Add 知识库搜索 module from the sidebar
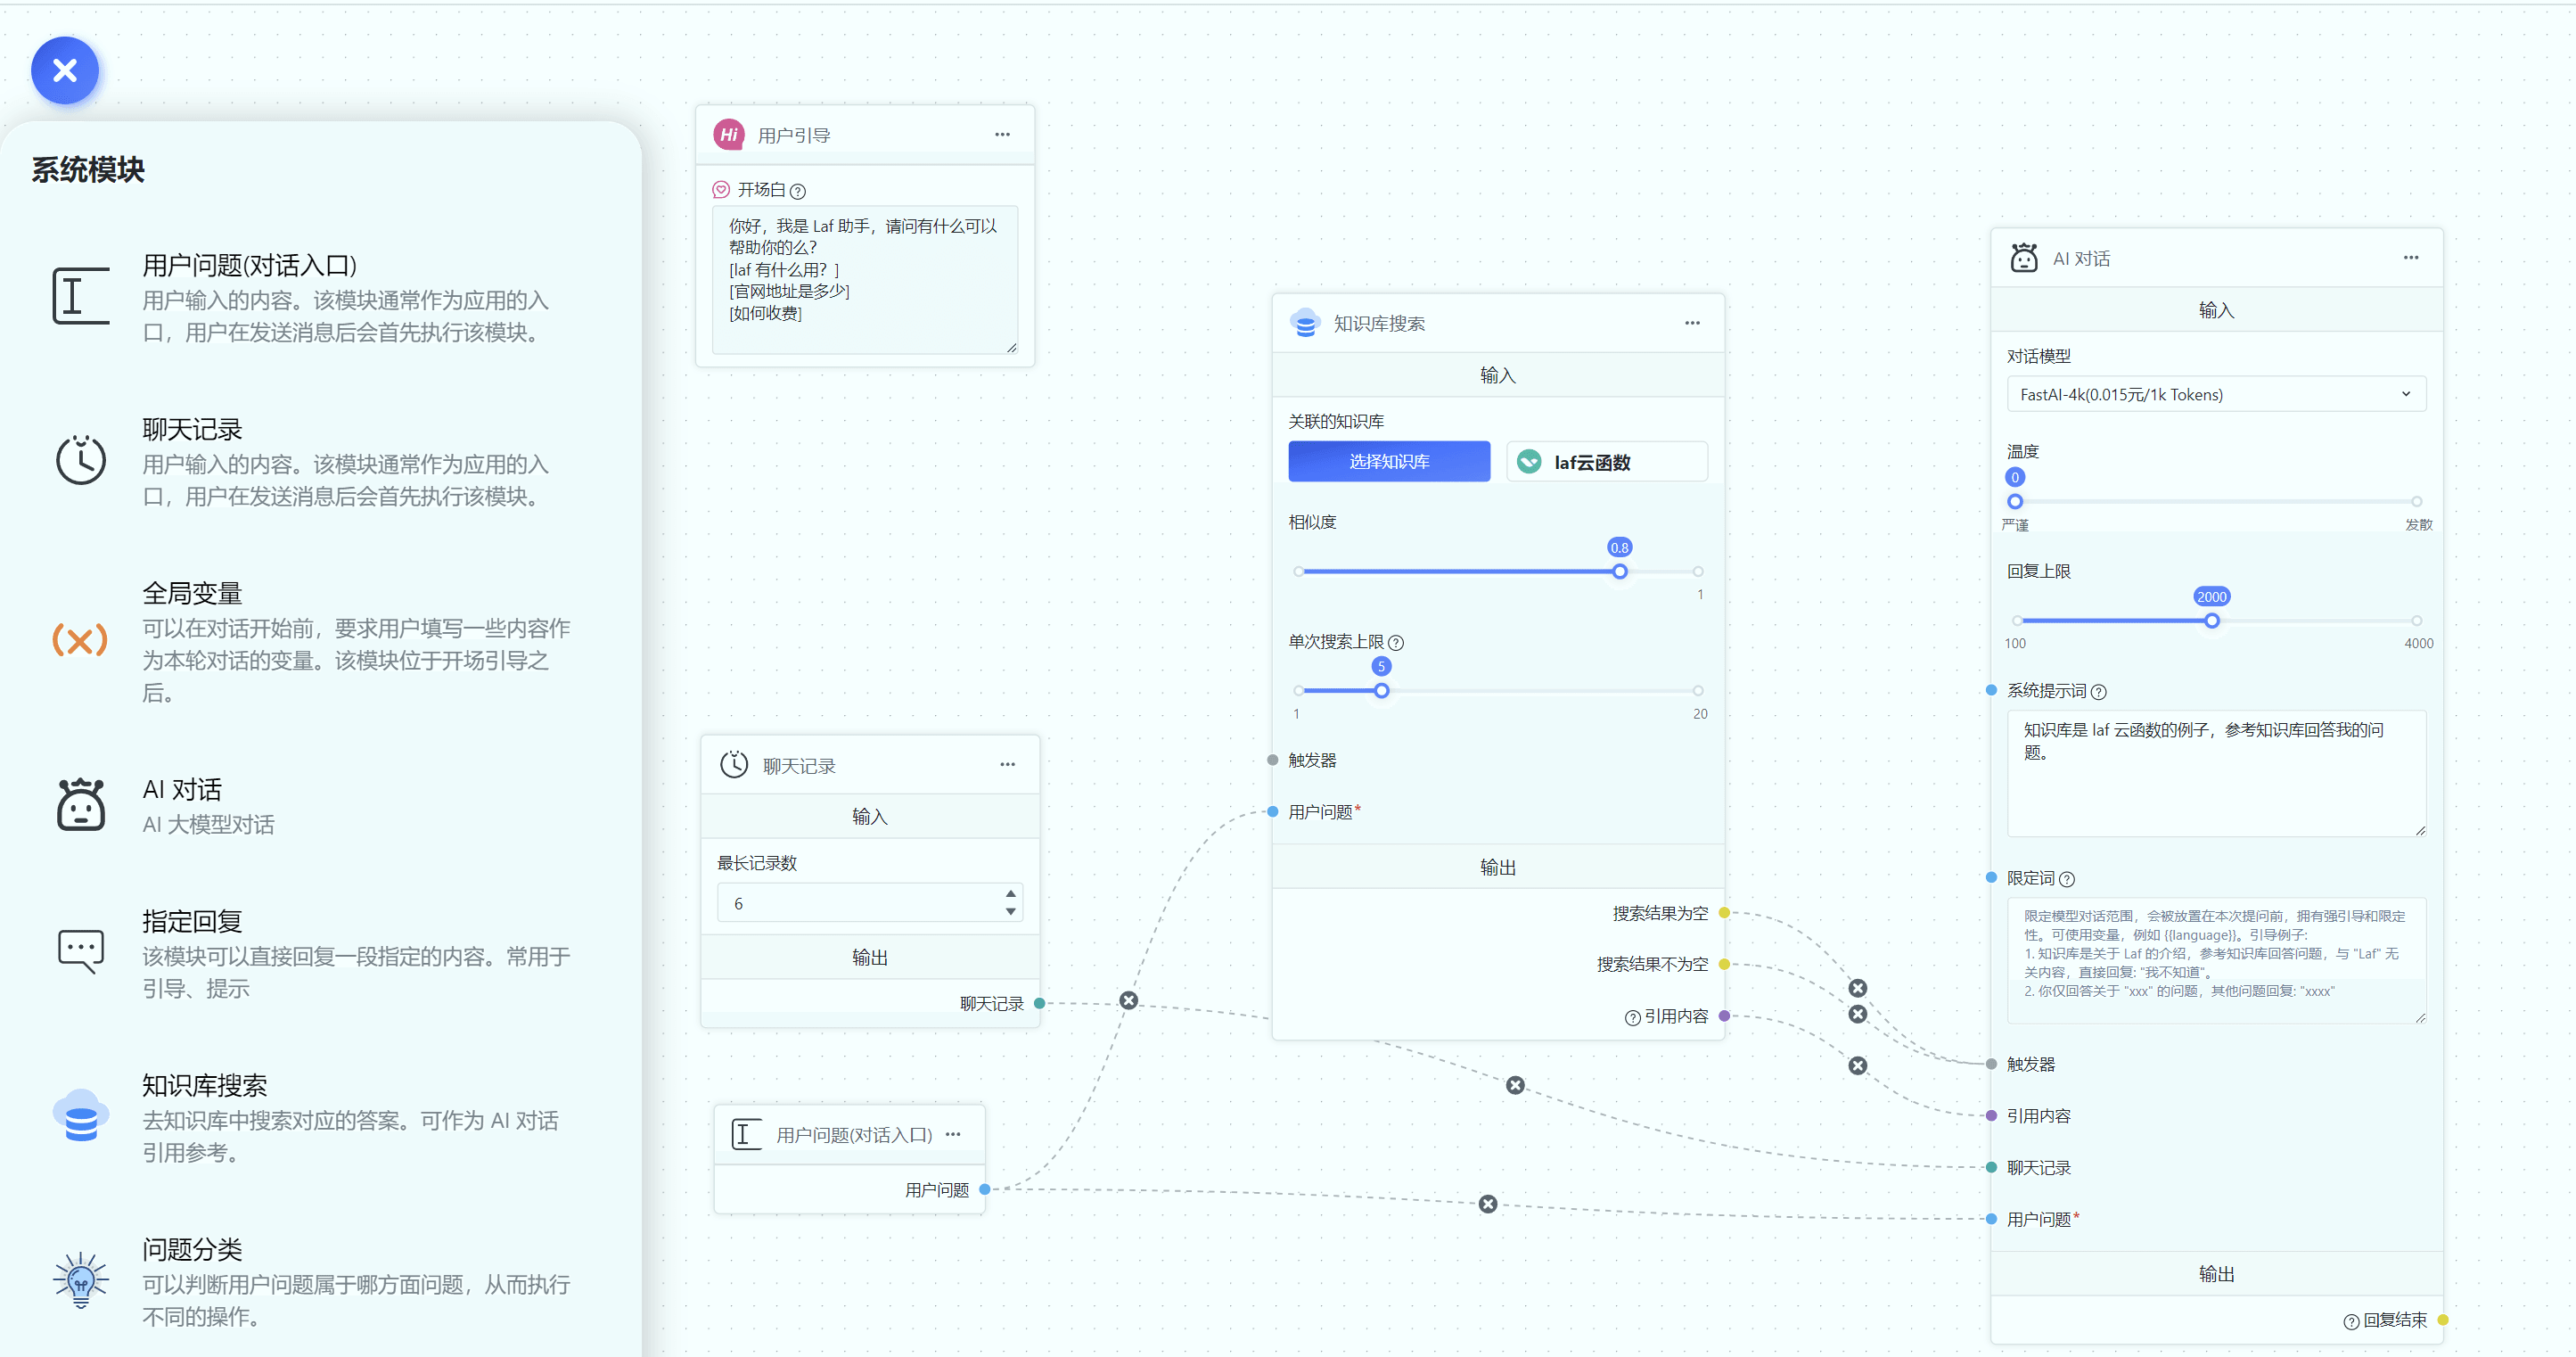This screenshot has width=2576, height=1357. click(205, 1086)
